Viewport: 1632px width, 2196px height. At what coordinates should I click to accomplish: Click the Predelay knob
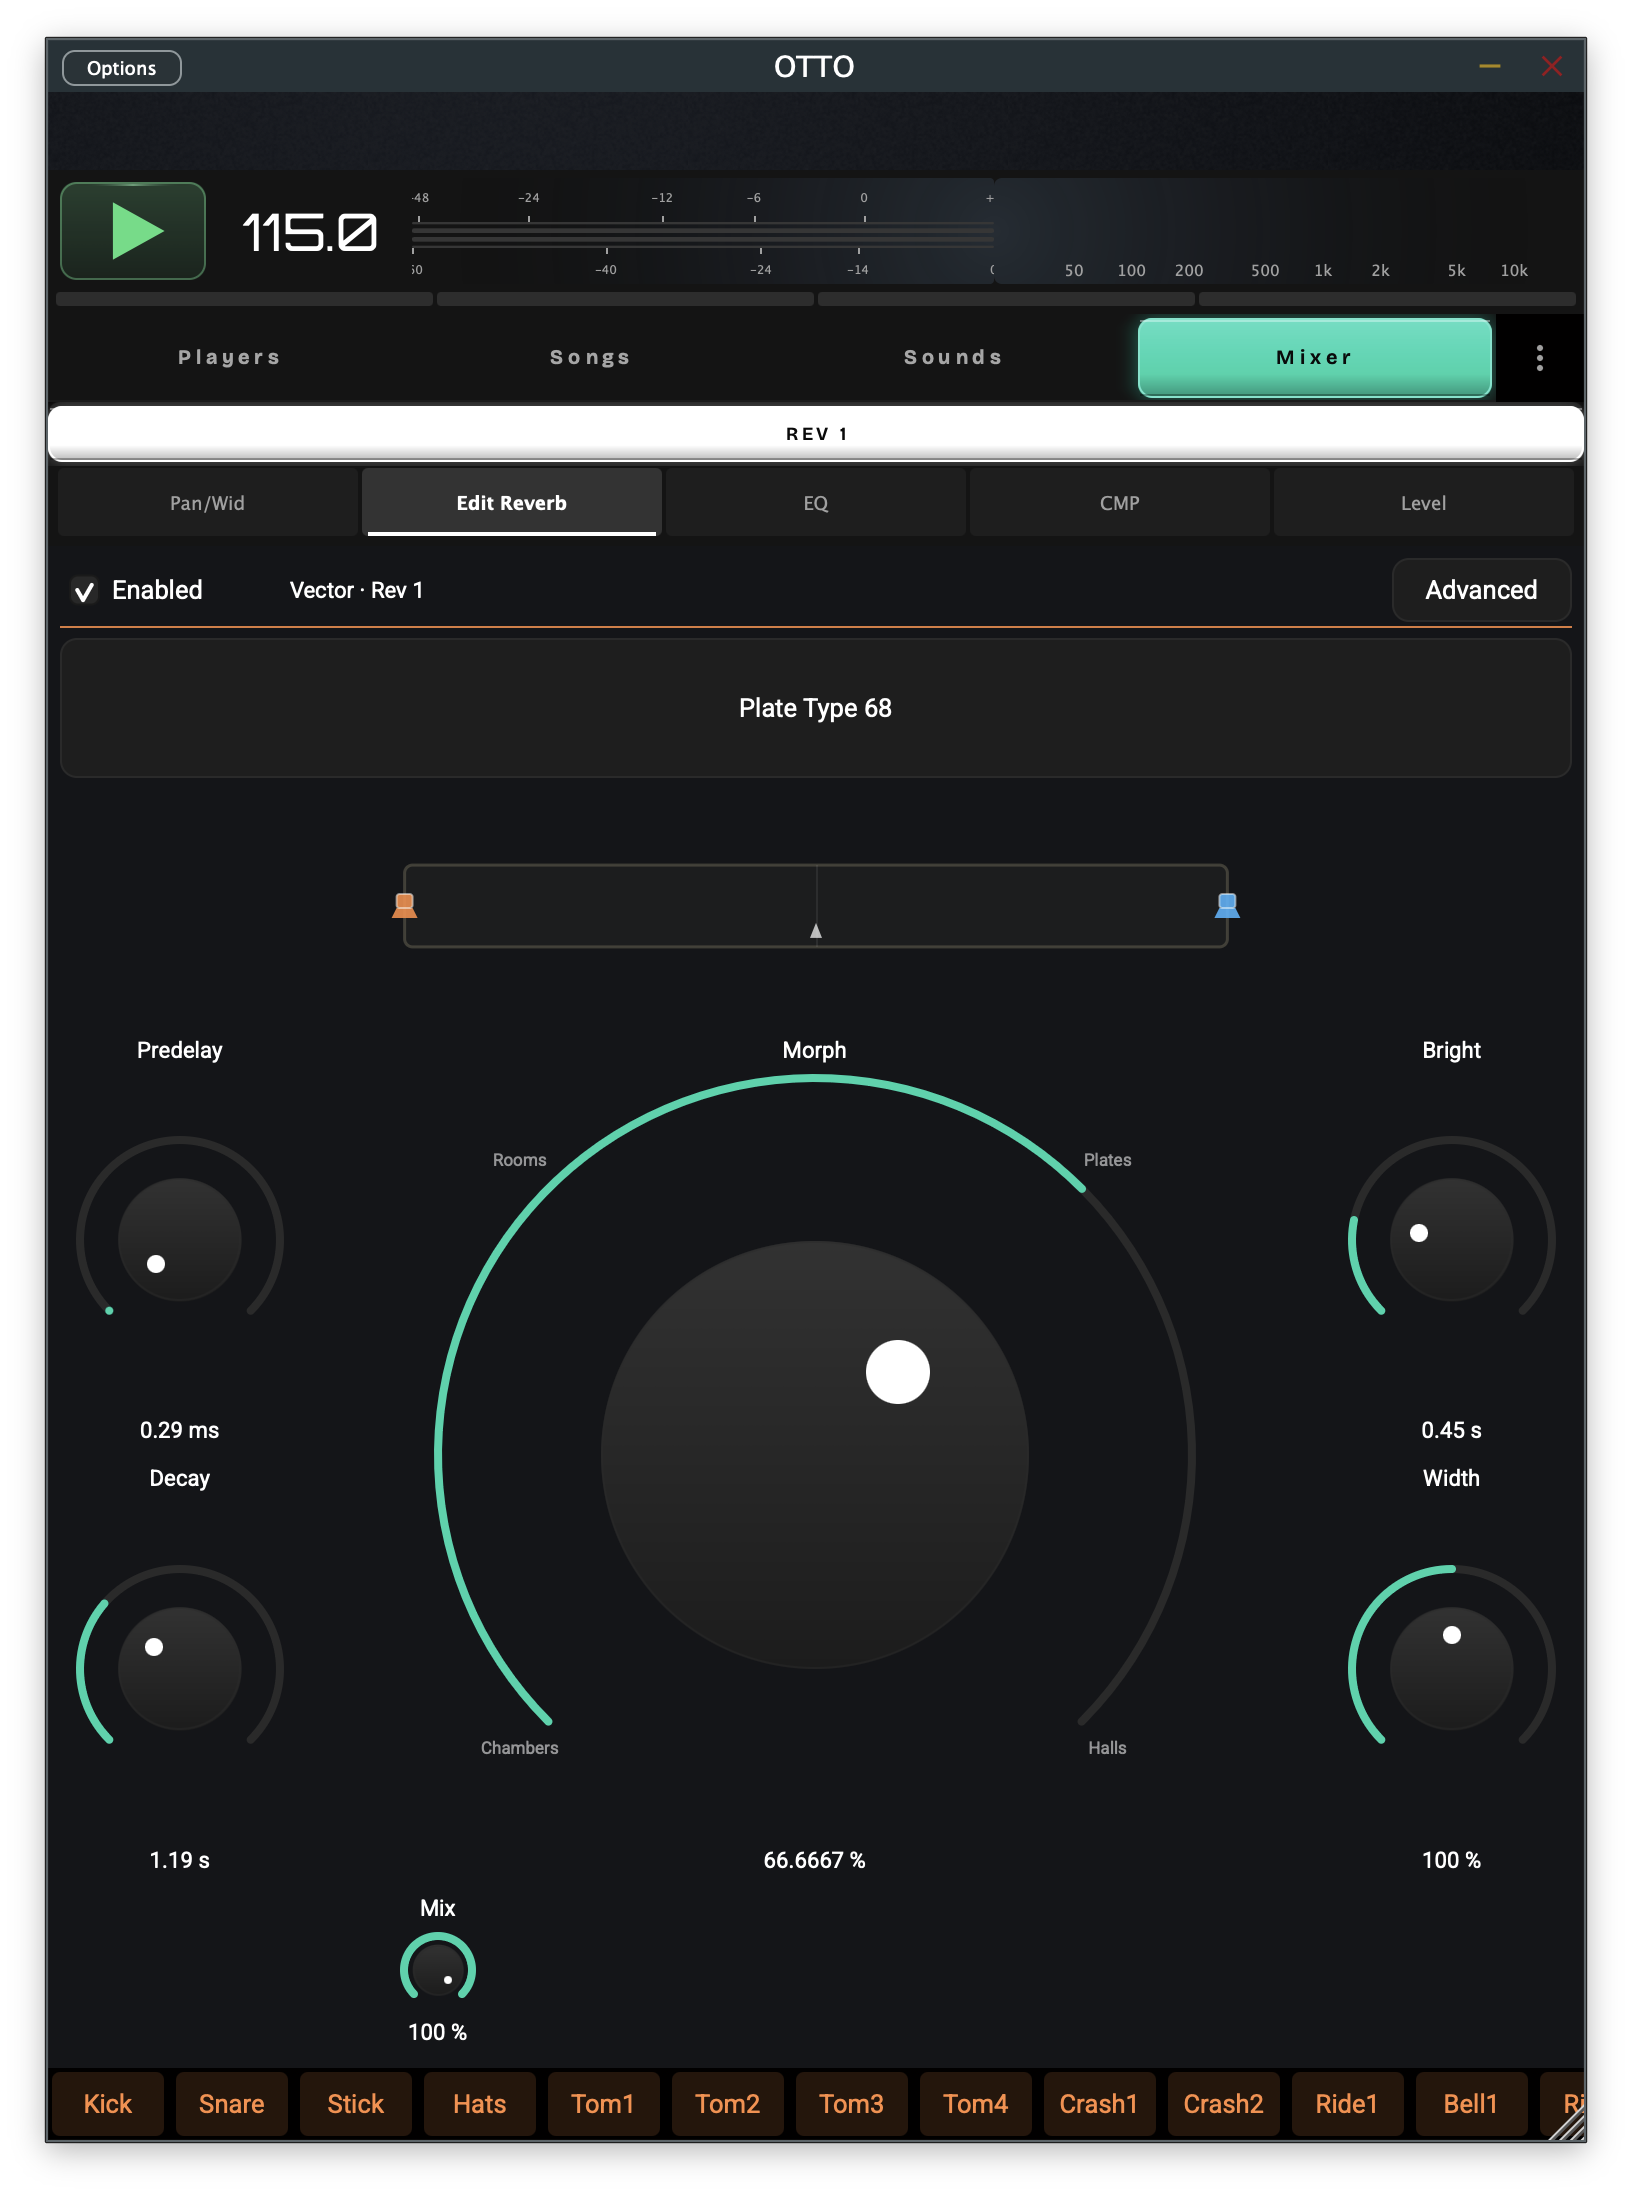tap(180, 1239)
